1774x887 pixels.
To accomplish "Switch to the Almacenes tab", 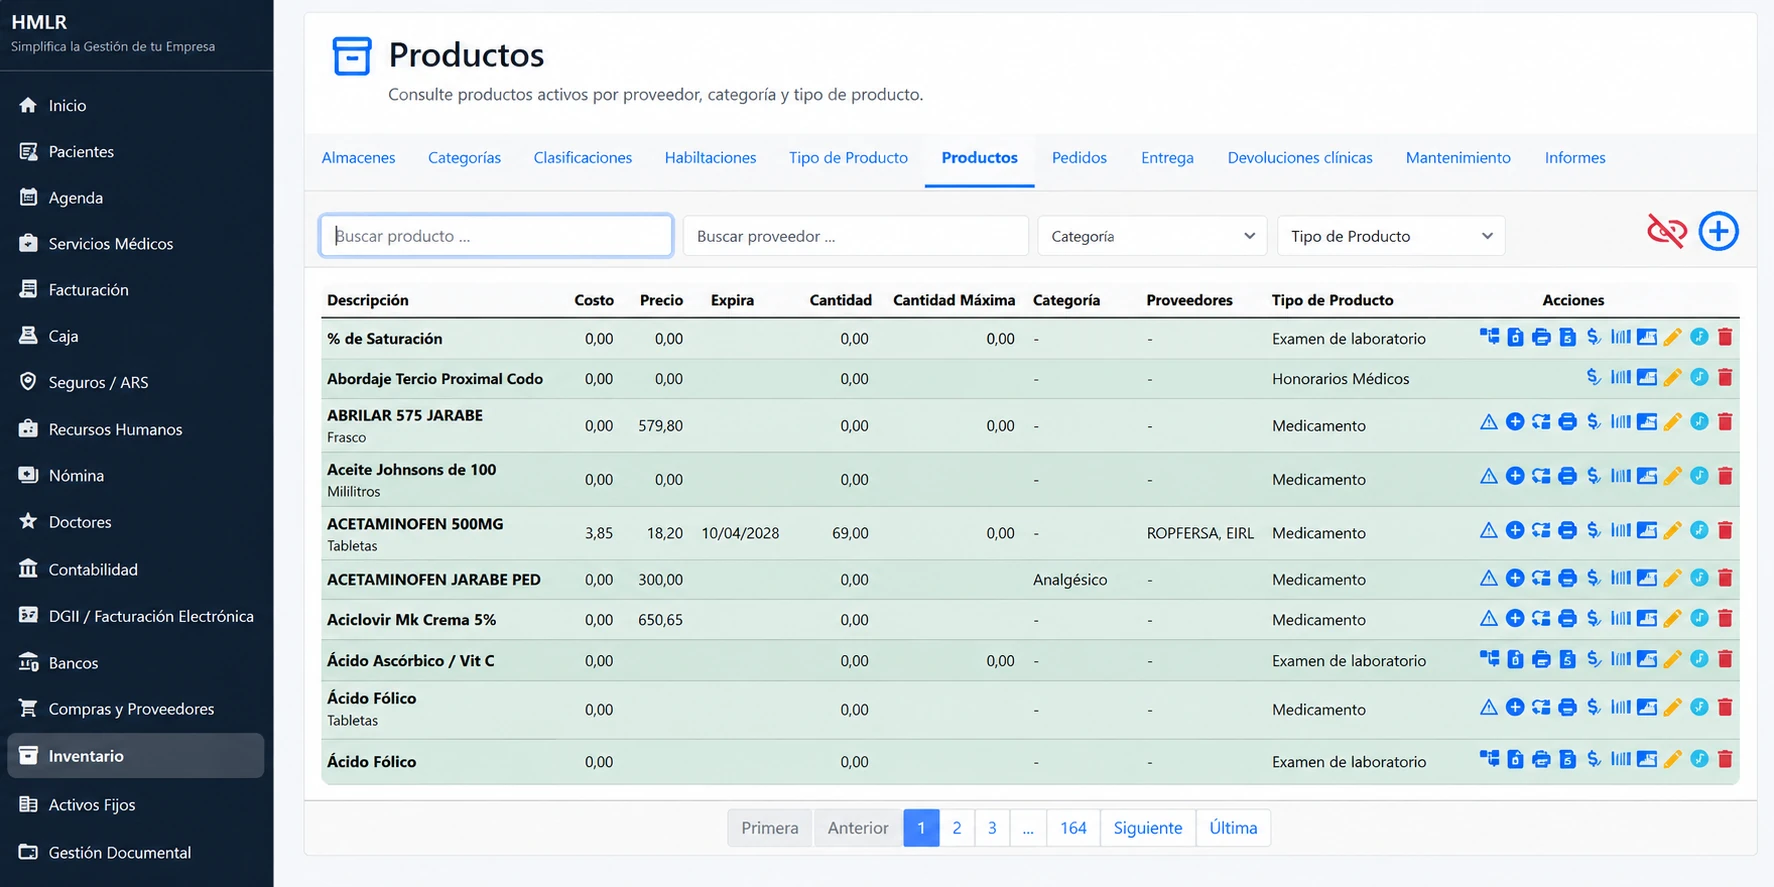I will [x=358, y=158].
